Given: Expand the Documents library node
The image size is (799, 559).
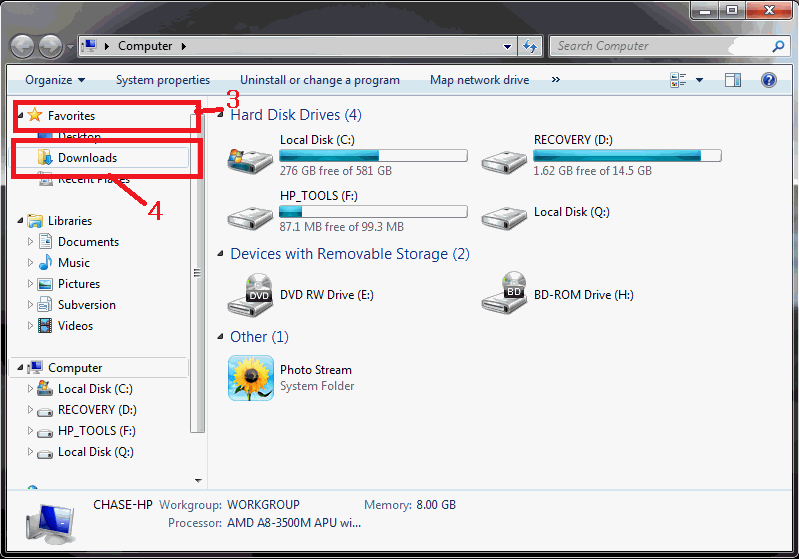Looking at the screenshot, I should (31, 242).
